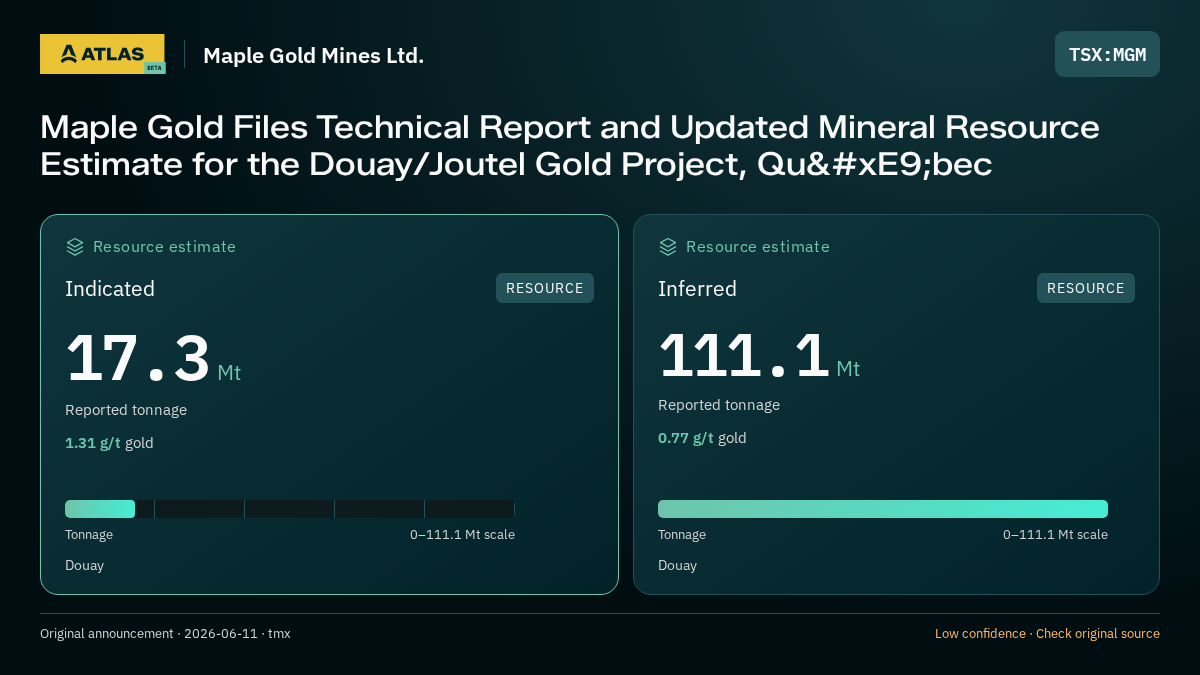Click the 'Indicated' category label
Image resolution: width=1200 pixels, height=675 pixels.
pyautogui.click(x=110, y=289)
